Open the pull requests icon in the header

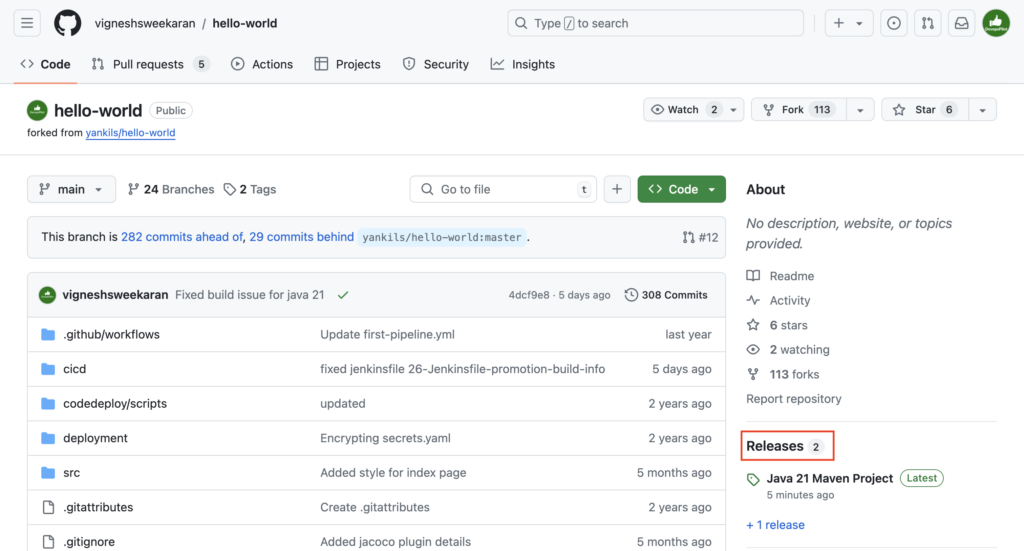[927, 24]
